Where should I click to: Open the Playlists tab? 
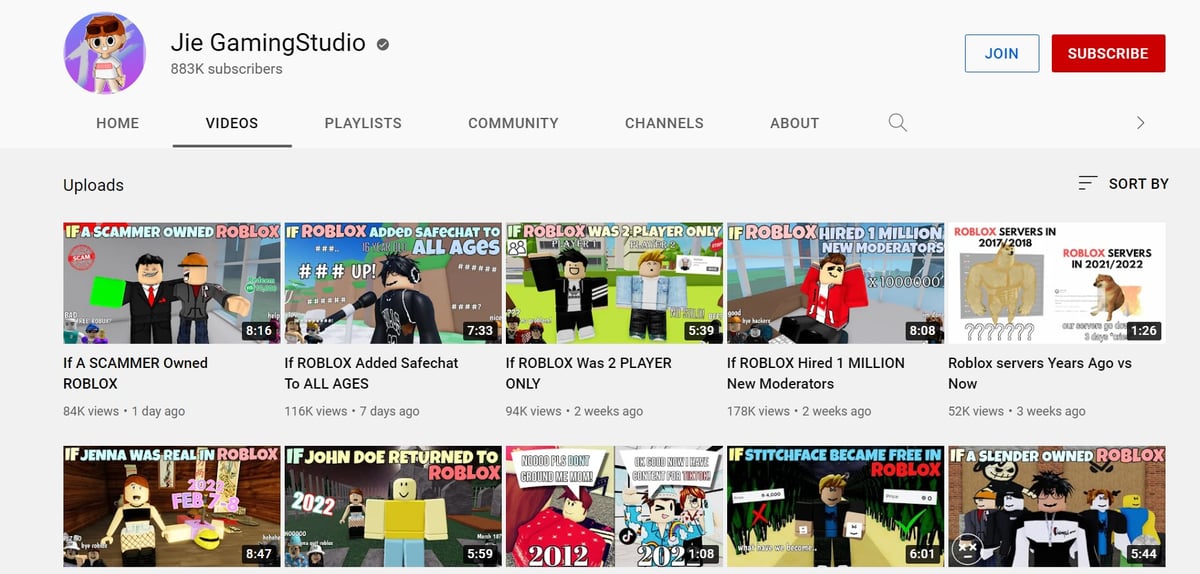(363, 123)
